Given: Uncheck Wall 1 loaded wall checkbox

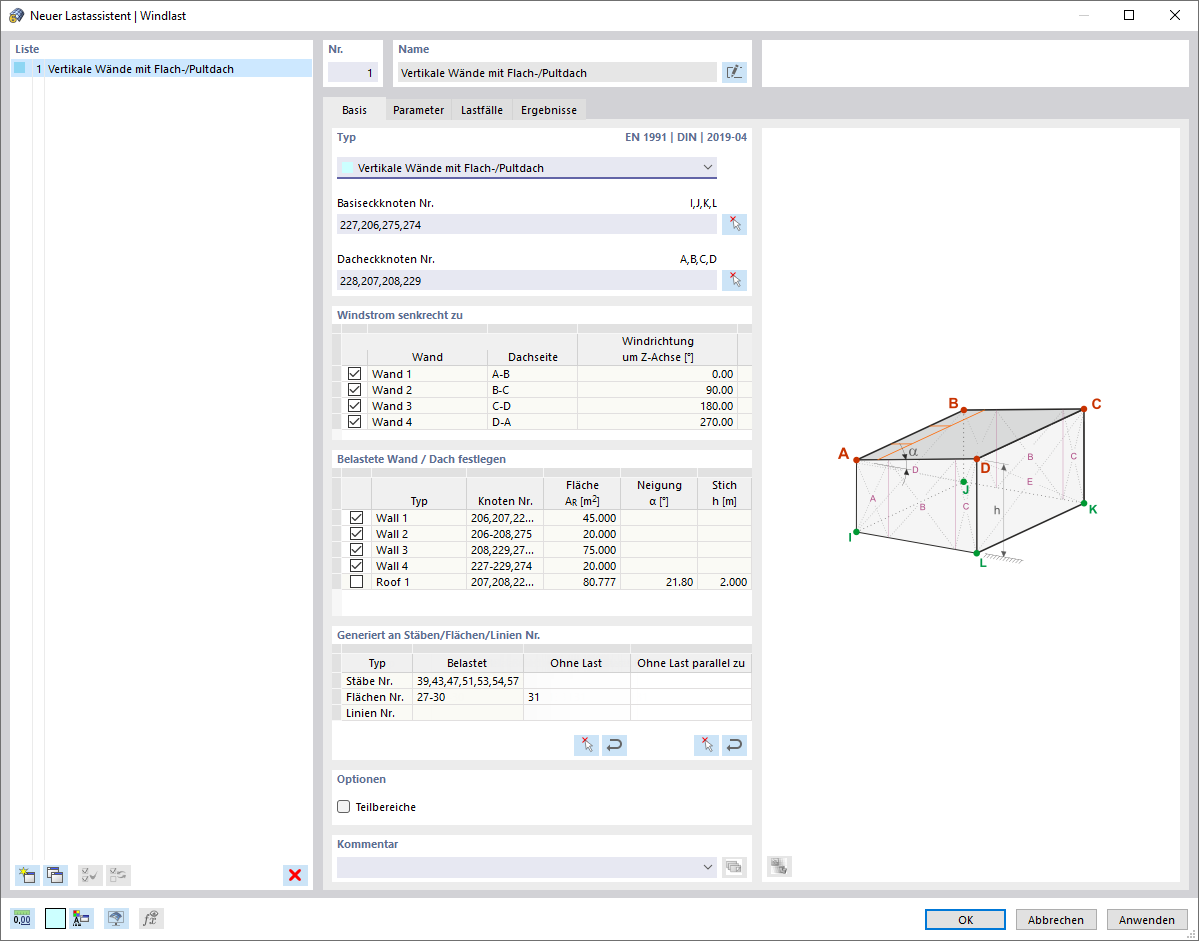Looking at the screenshot, I should click(x=356, y=518).
